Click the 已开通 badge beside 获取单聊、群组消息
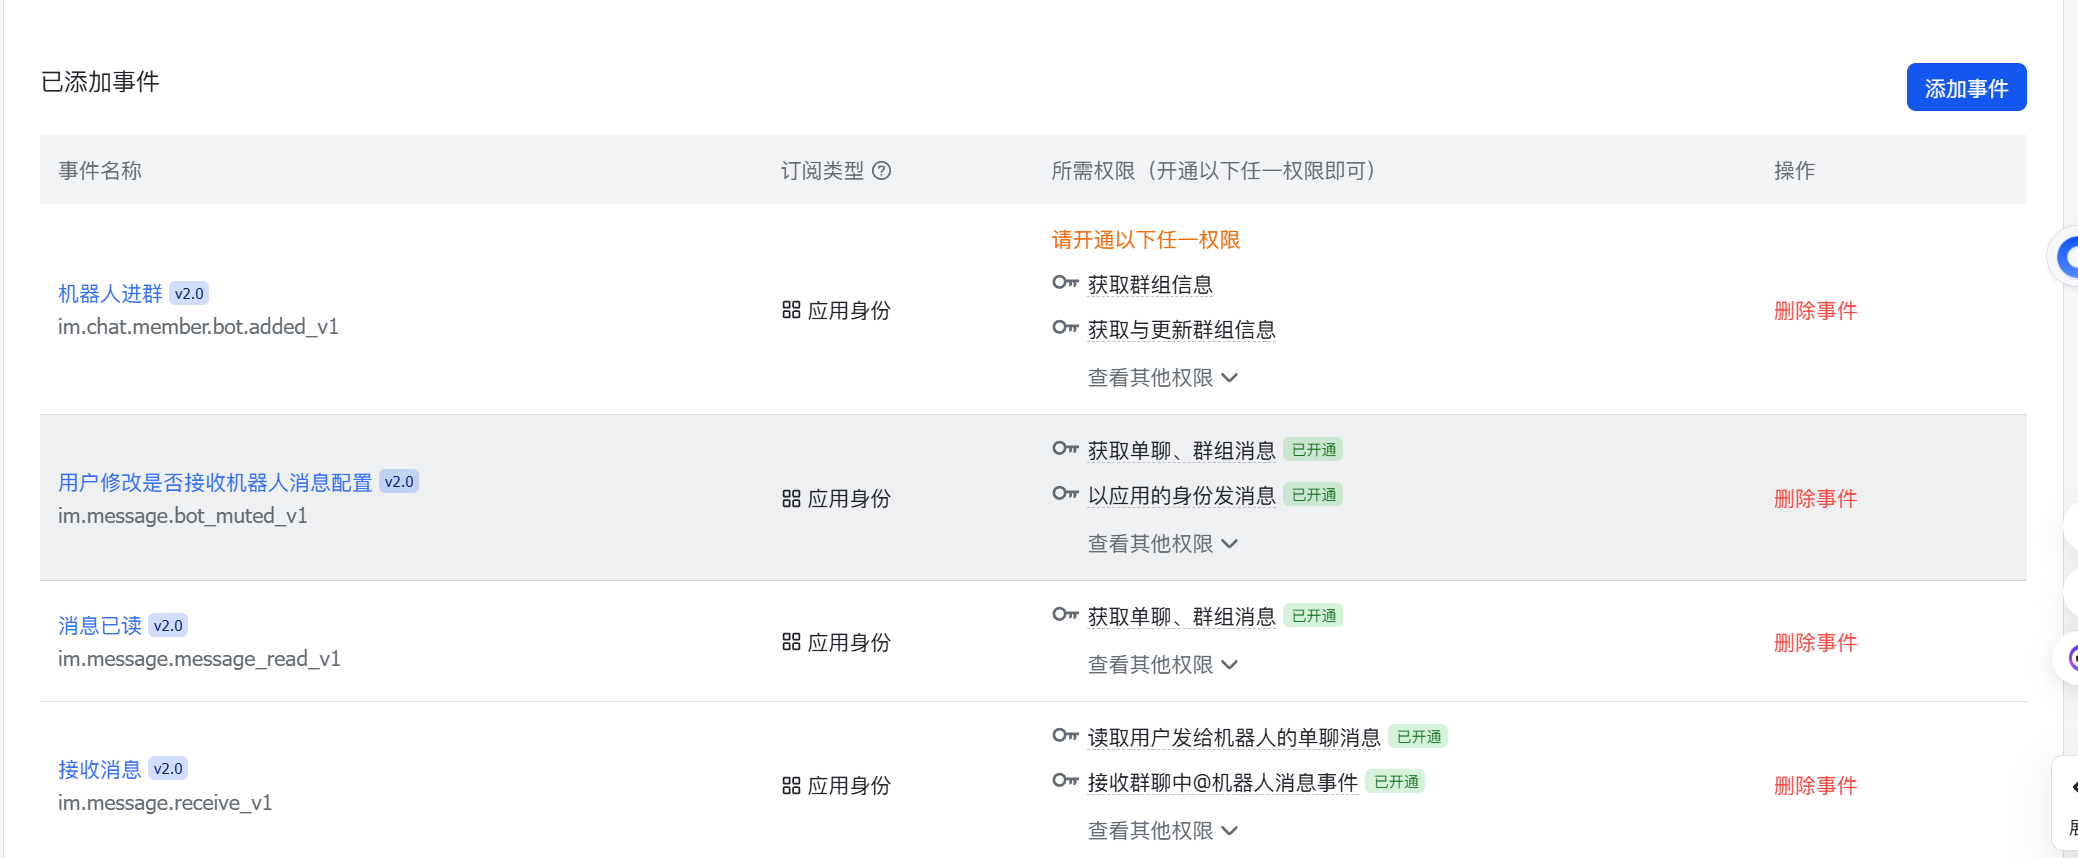The image size is (2078, 858). coord(1312,449)
